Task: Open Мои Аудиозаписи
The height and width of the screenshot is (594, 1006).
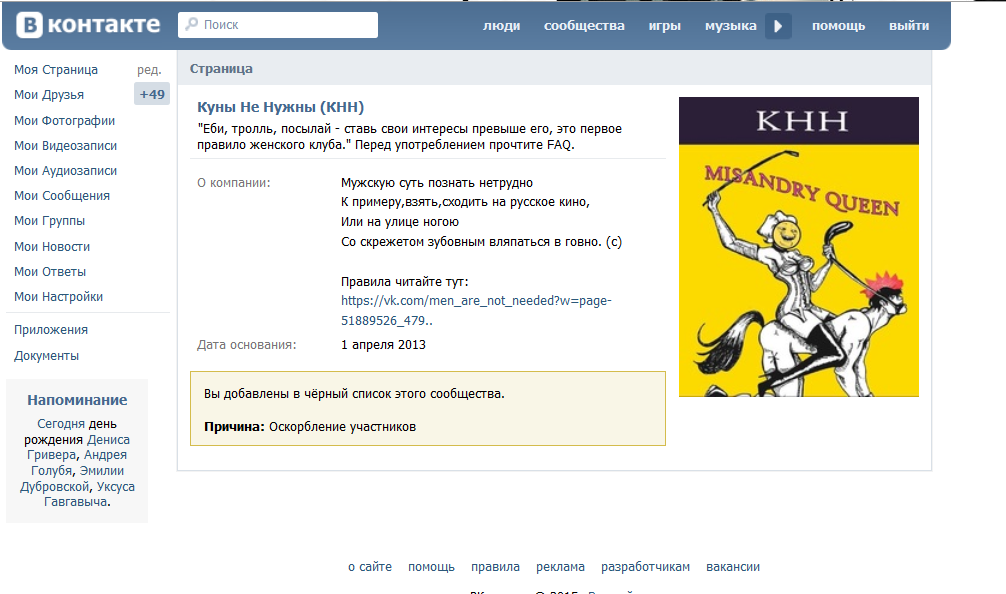Action: (x=65, y=171)
